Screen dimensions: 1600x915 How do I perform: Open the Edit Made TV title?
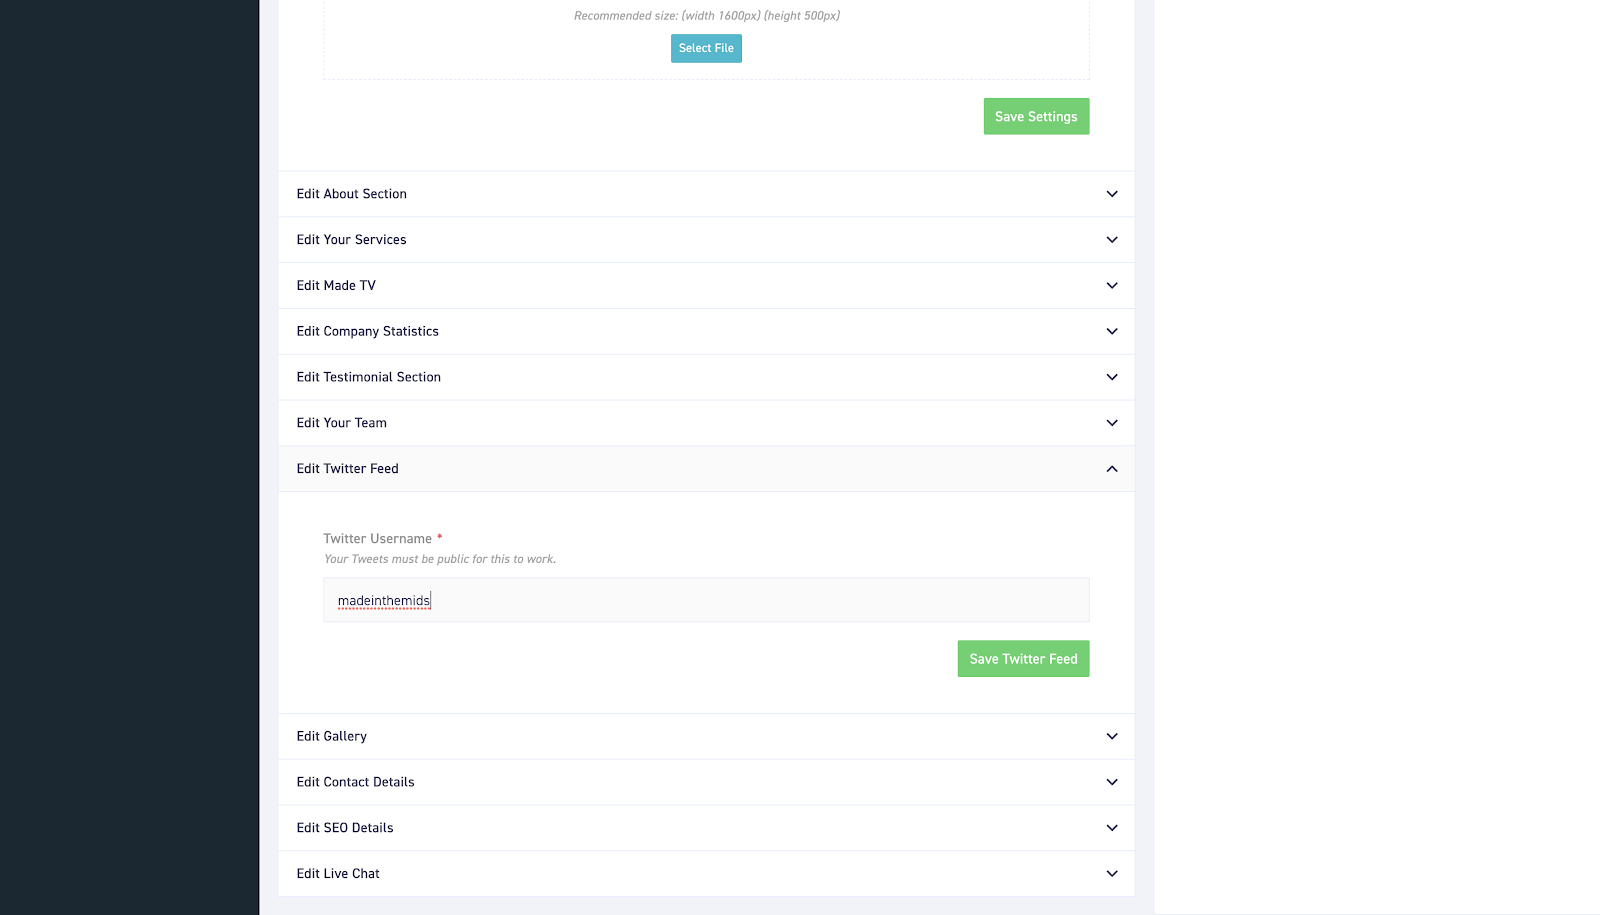tap(336, 286)
